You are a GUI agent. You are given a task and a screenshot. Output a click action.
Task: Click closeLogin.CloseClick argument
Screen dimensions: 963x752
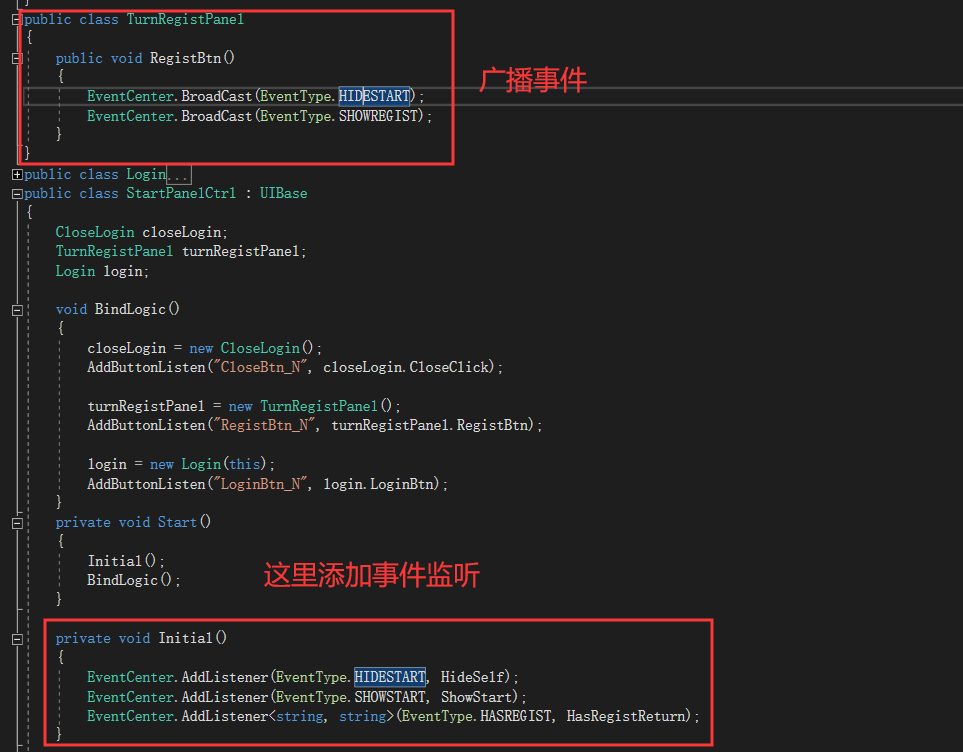(405, 367)
